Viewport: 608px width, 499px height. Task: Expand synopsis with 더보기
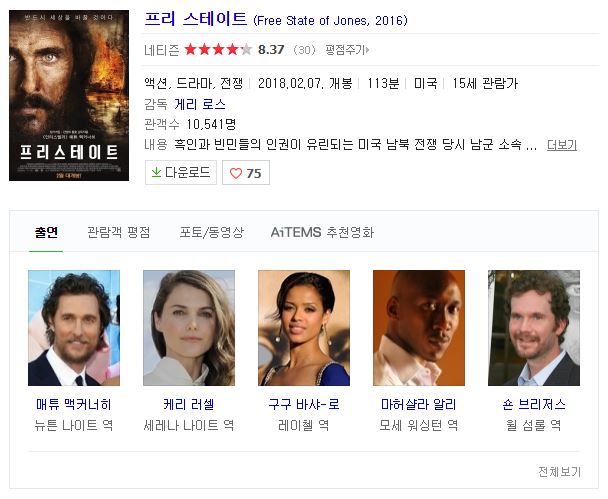[x=562, y=145]
